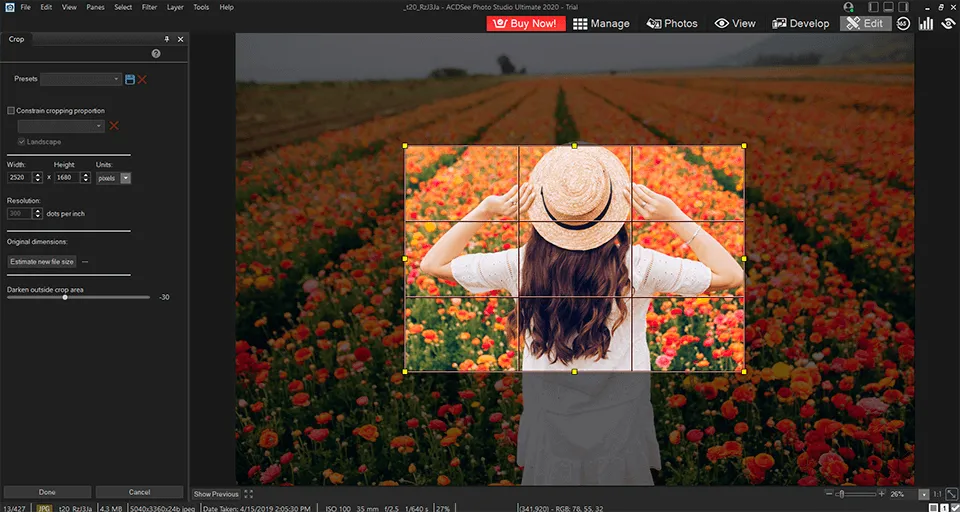The width and height of the screenshot is (960, 512).
Task: Open the Crop panel help icon
Action: 156,54
